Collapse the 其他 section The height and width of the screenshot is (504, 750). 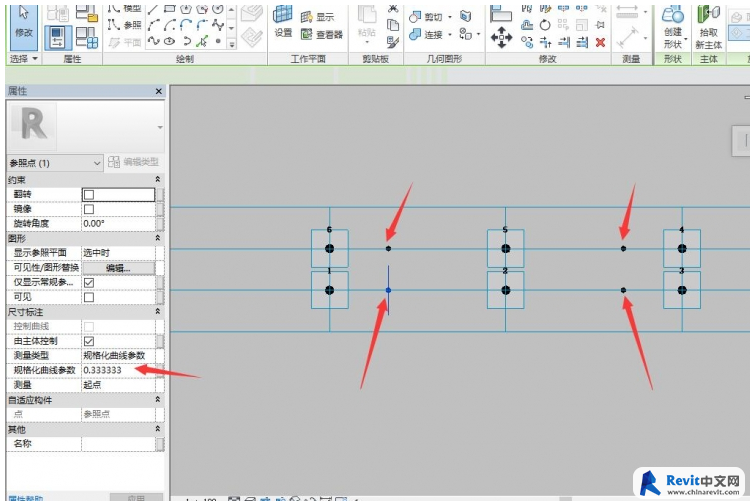click(x=157, y=429)
